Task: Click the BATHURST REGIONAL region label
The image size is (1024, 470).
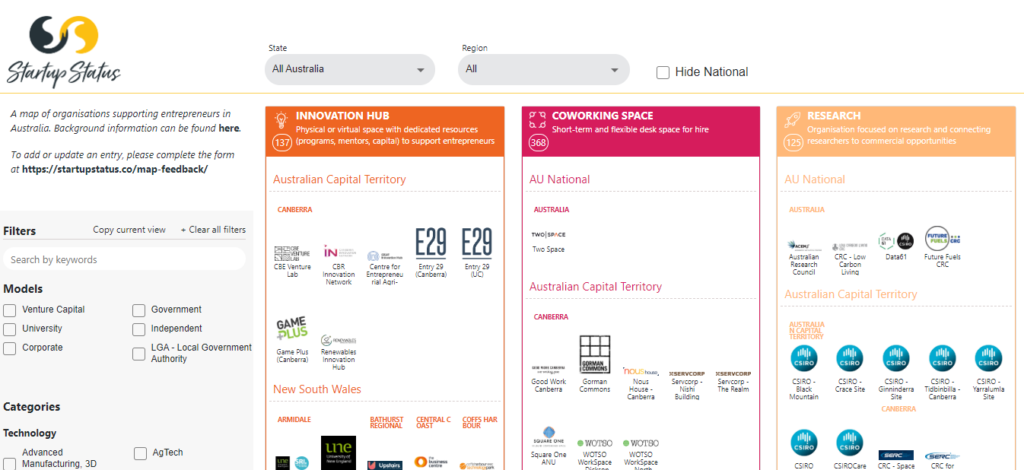Action: pos(387,422)
